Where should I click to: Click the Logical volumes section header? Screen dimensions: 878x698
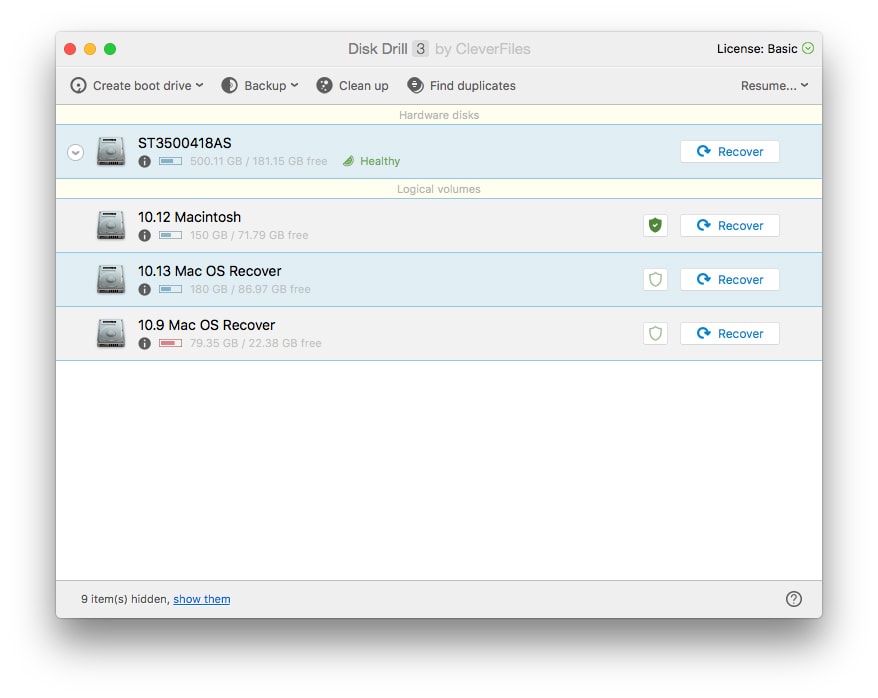point(439,189)
